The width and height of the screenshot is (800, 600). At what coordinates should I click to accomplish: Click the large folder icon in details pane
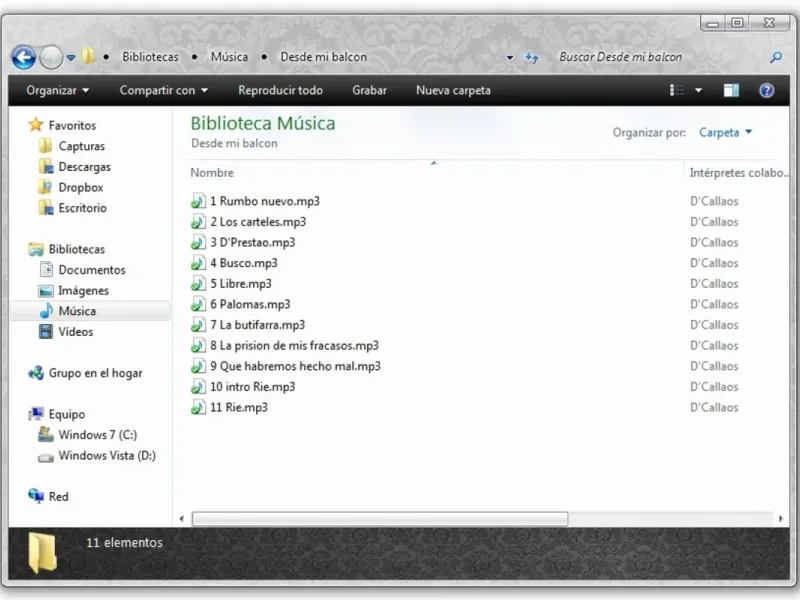point(42,553)
